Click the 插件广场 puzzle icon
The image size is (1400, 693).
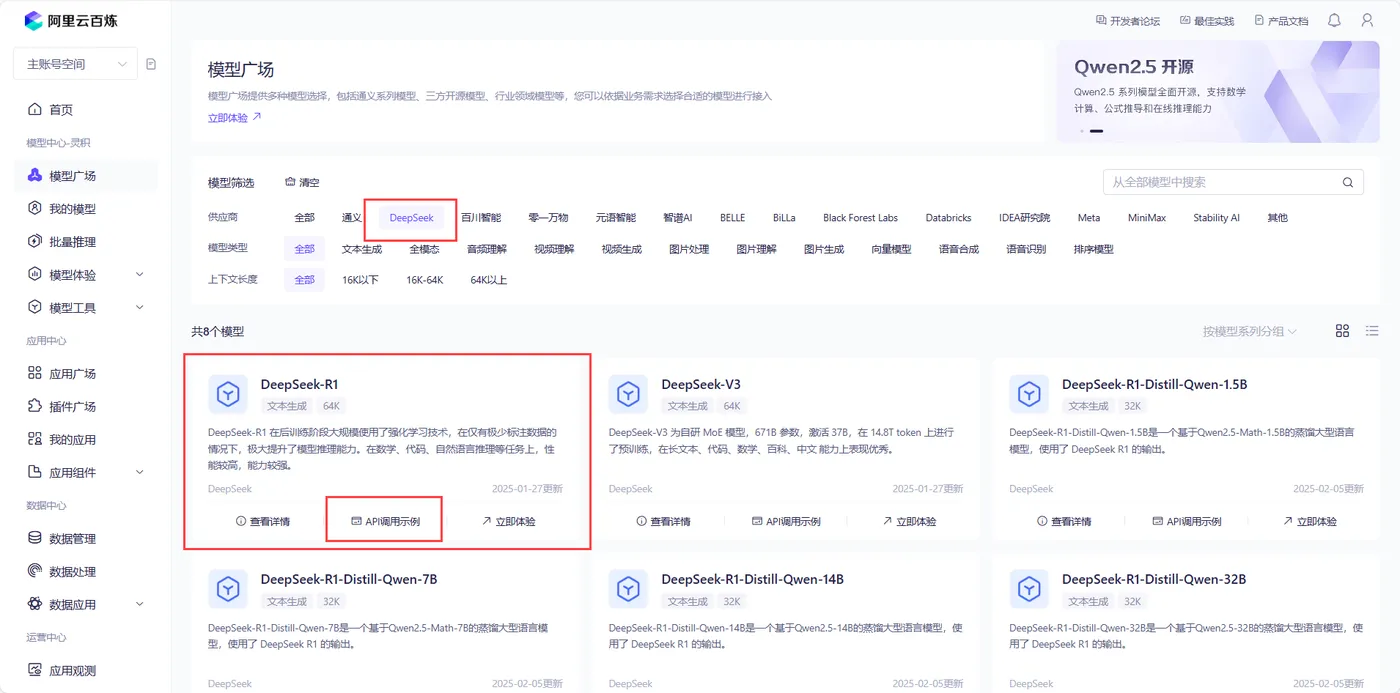pos(35,407)
